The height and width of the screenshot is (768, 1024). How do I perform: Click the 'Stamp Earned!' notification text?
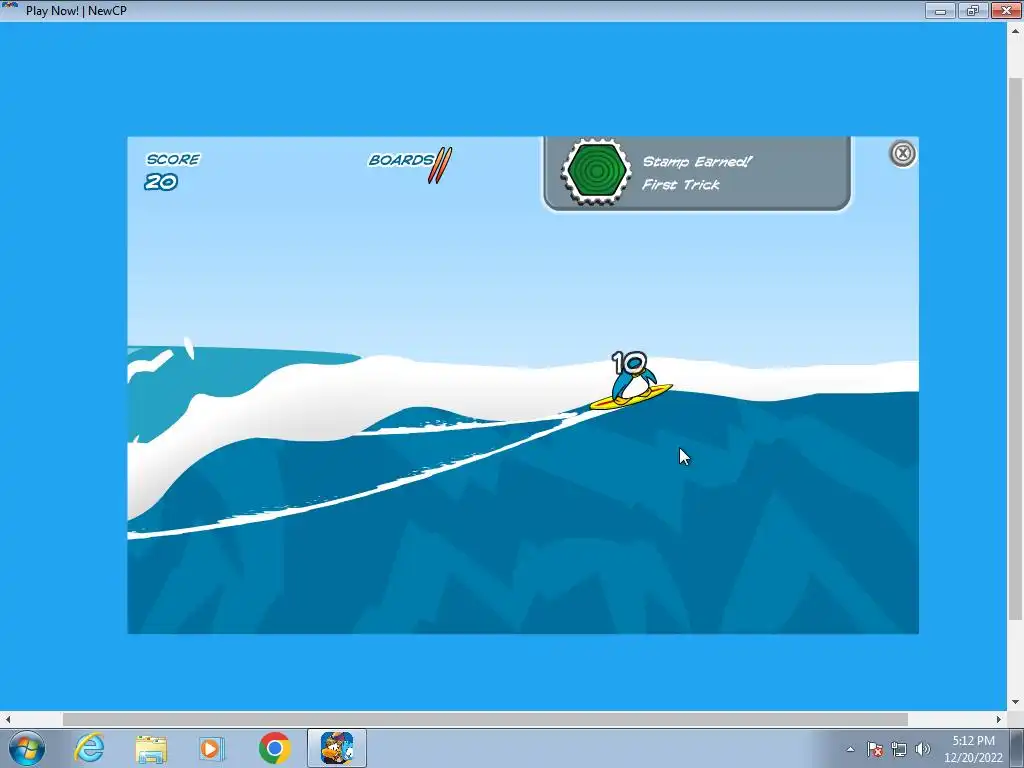[x=697, y=162]
